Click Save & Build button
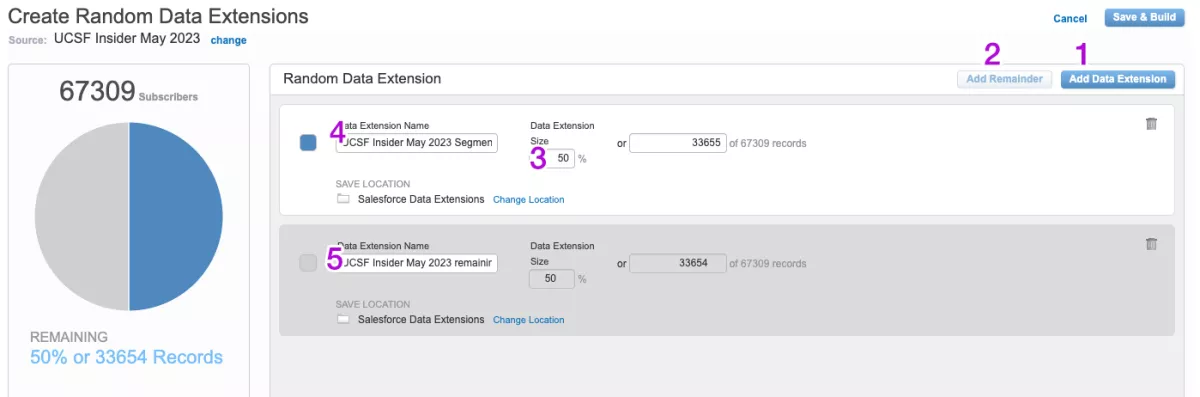 pos(1144,18)
